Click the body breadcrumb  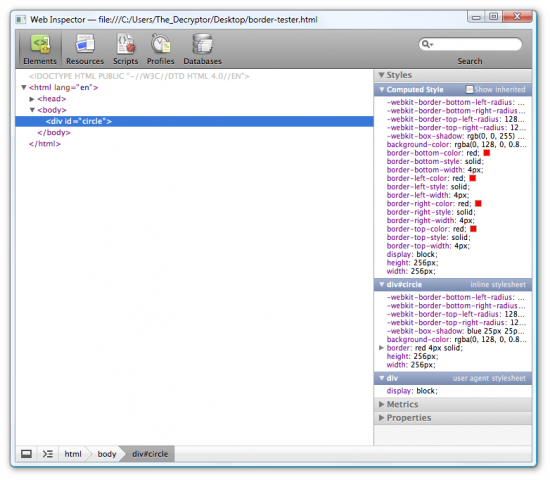[107, 454]
